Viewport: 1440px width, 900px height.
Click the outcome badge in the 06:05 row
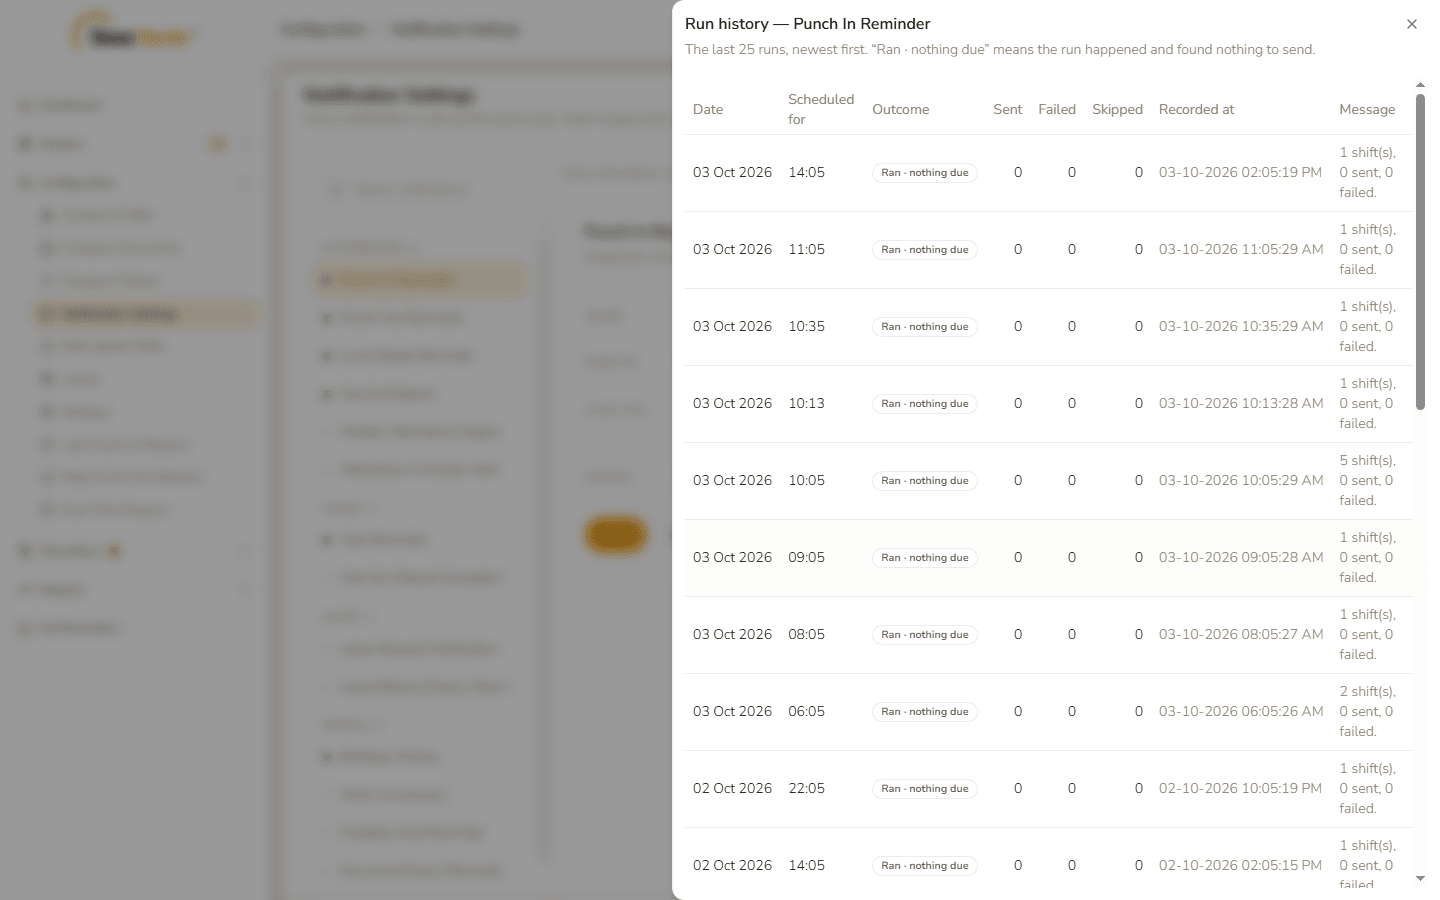pos(925,712)
